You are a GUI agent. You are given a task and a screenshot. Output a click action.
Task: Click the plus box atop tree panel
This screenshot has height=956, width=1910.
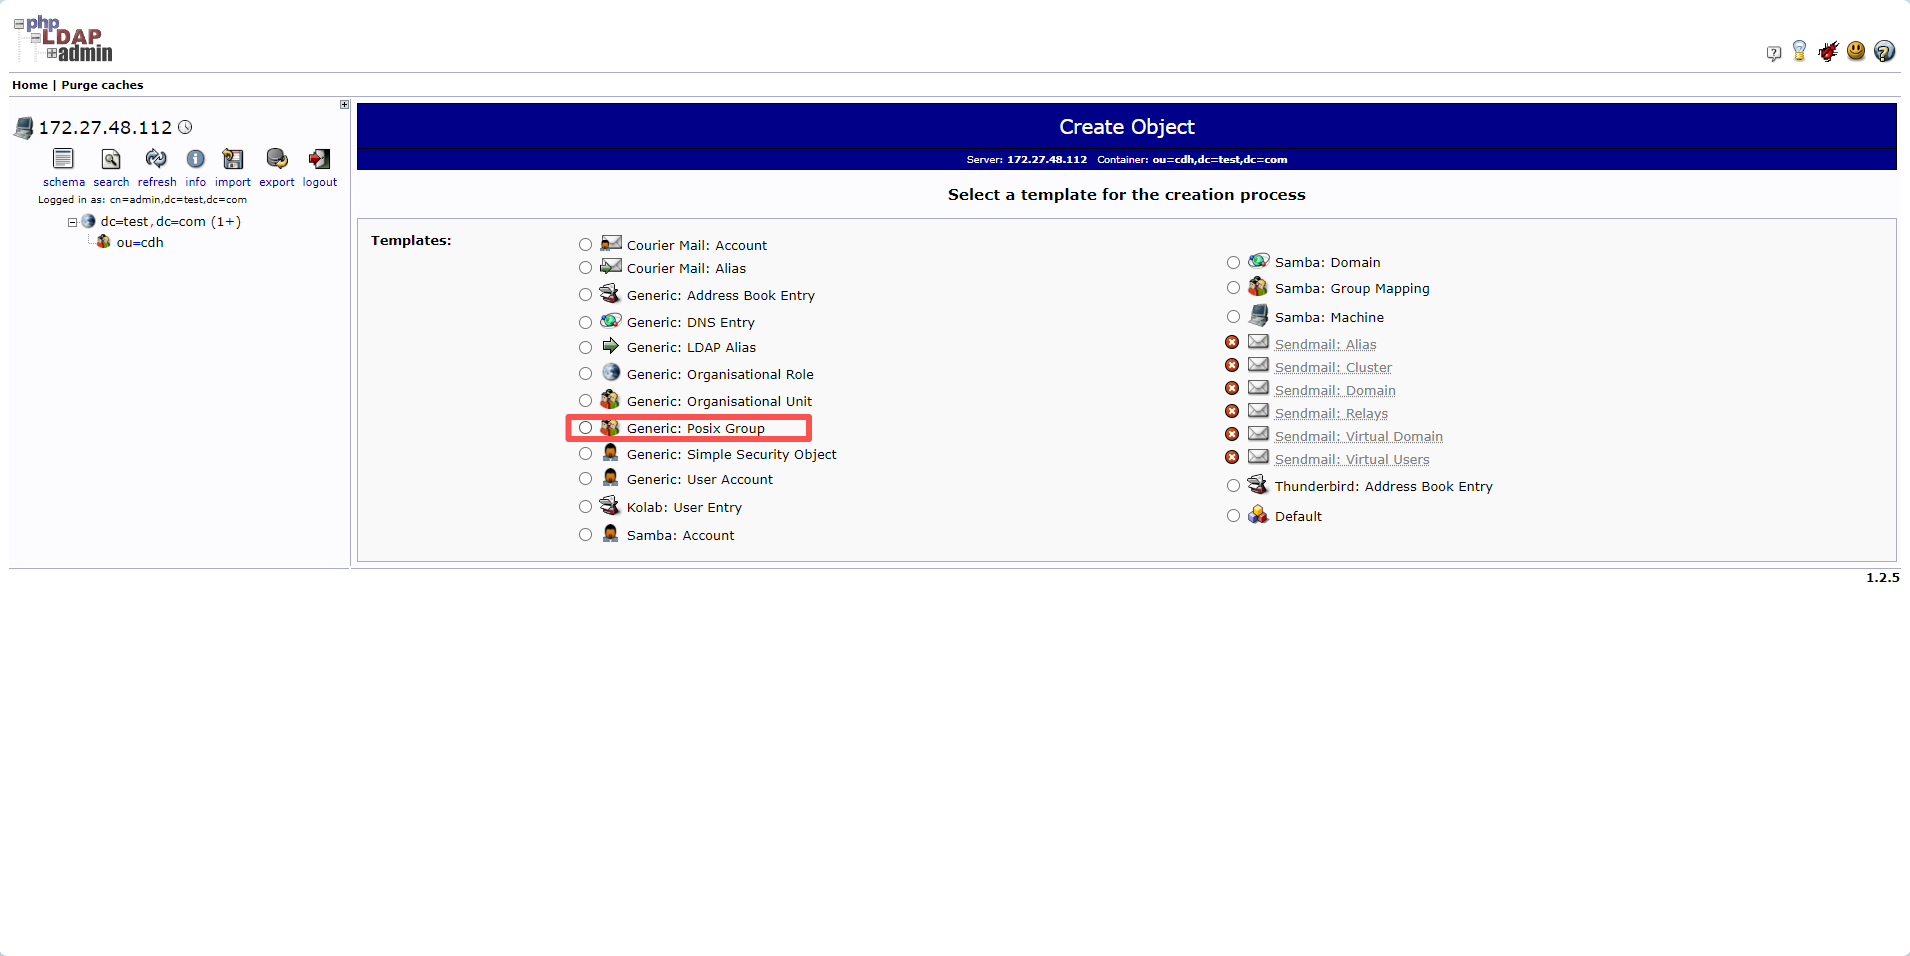344,104
